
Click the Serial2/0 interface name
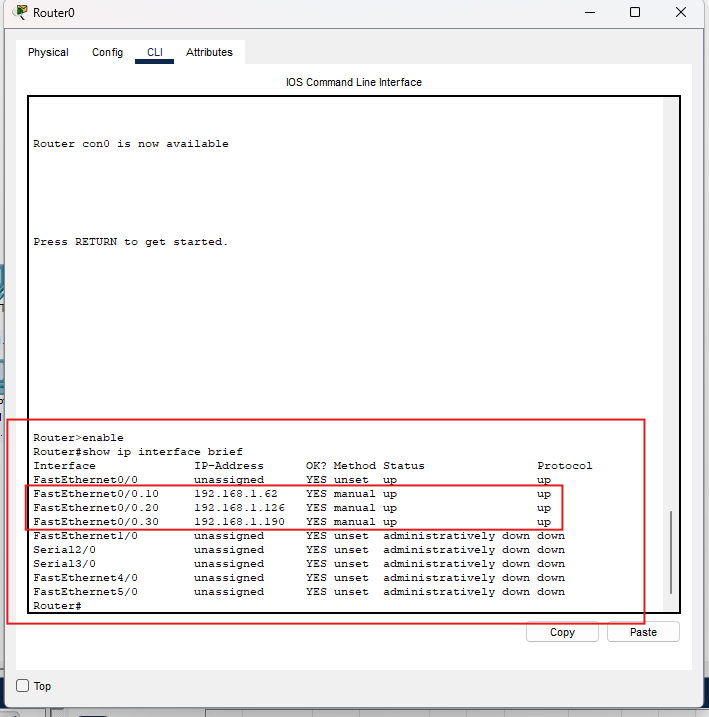tap(64, 550)
